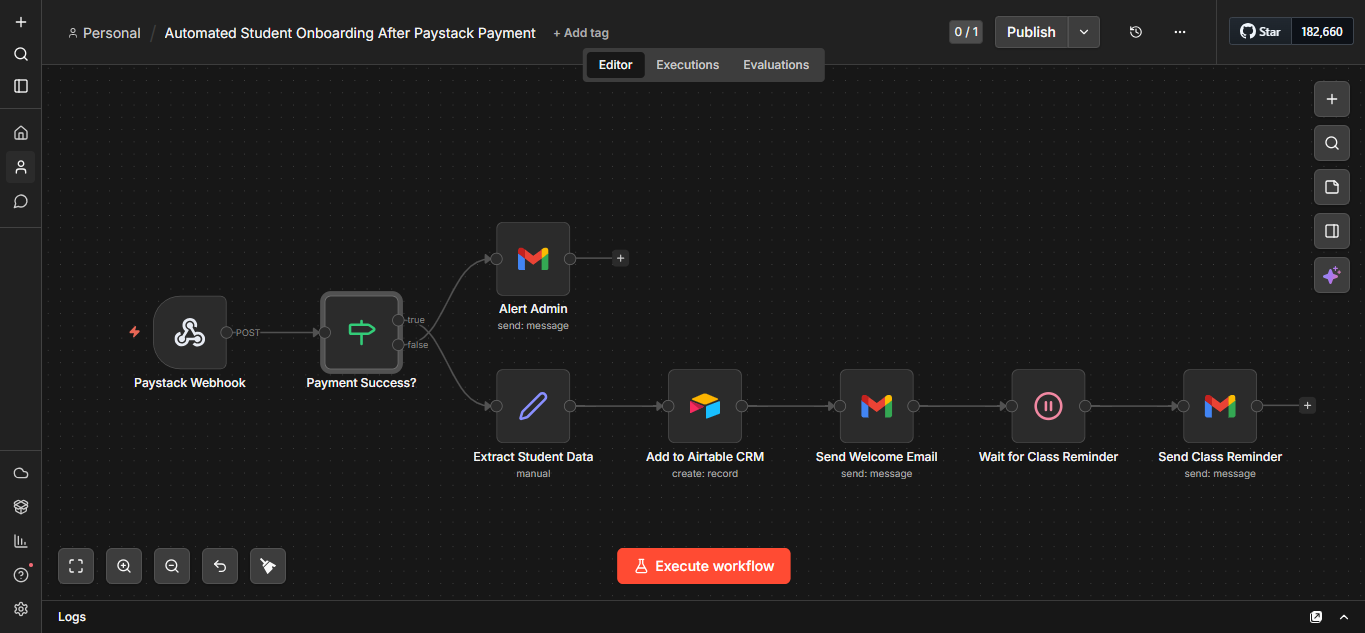Image resolution: width=1365 pixels, height=633 pixels.
Task: Open the Logs panel
Action: 72,617
